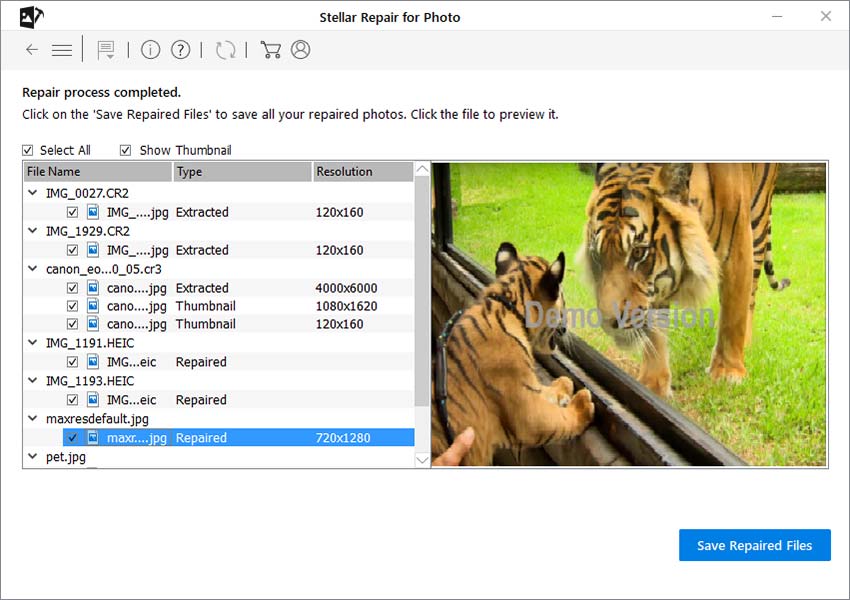Screen dimensions: 850x600
Task: Open the flag annotation icon on toolbar
Action: (106, 49)
